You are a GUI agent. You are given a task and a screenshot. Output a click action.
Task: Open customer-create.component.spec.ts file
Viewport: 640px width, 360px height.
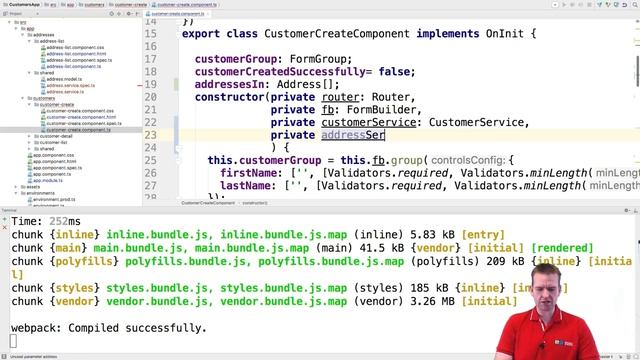coord(84,123)
